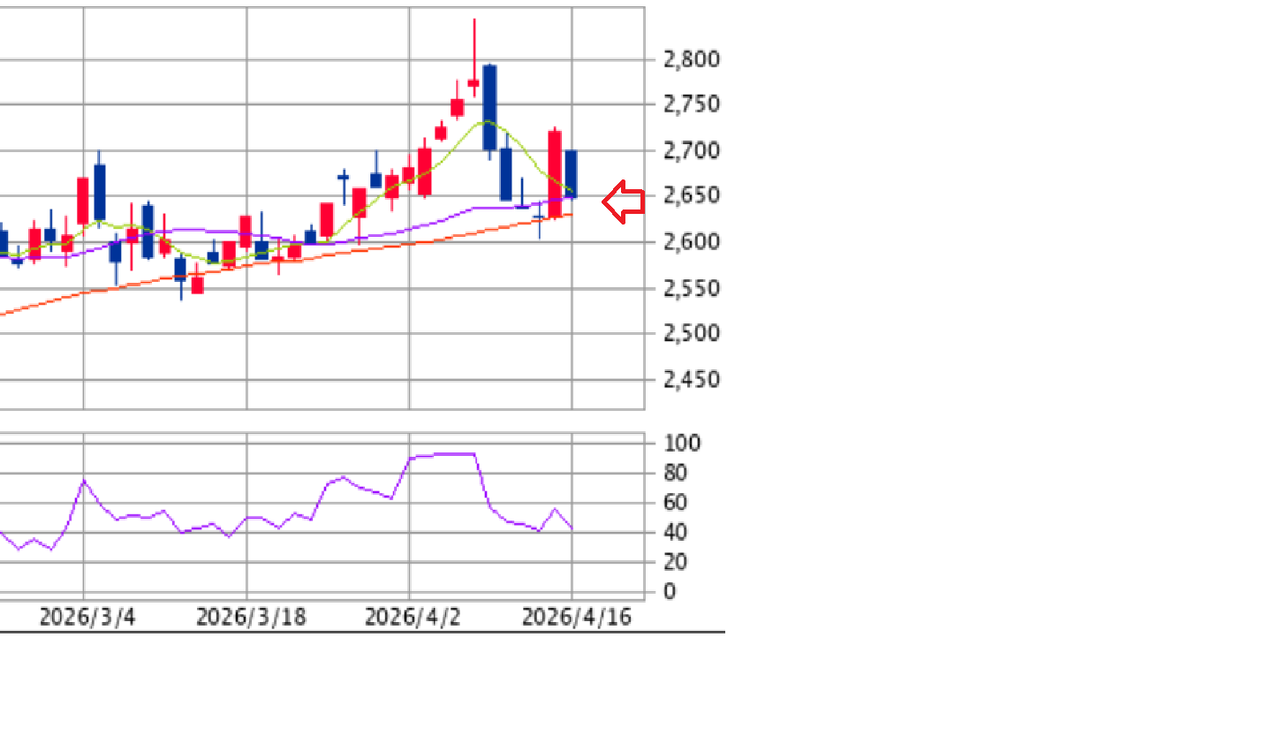
Task: Click the 2026/4/2 date label
Action: tap(413, 617)
